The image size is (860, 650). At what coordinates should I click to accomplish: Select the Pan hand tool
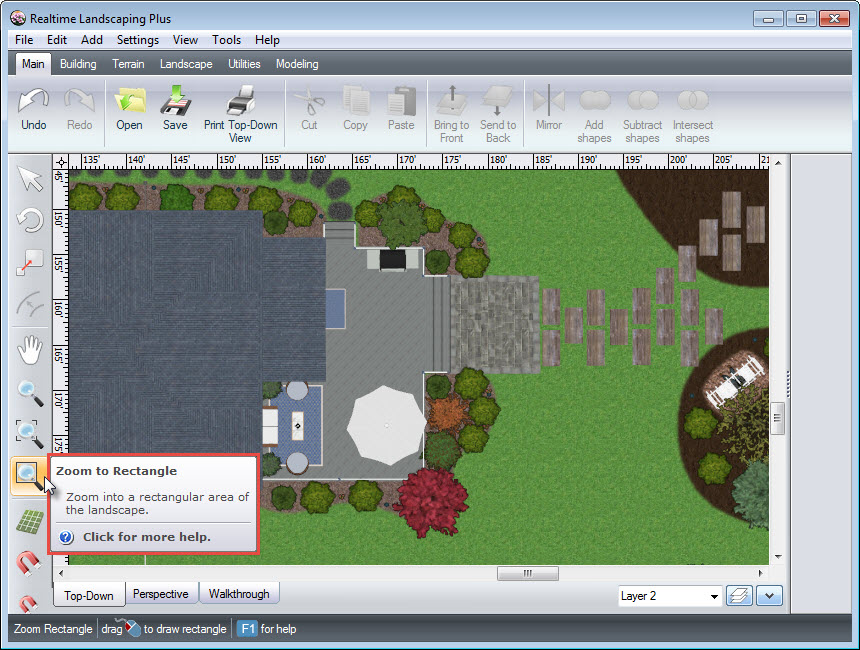tap(30, 351)
